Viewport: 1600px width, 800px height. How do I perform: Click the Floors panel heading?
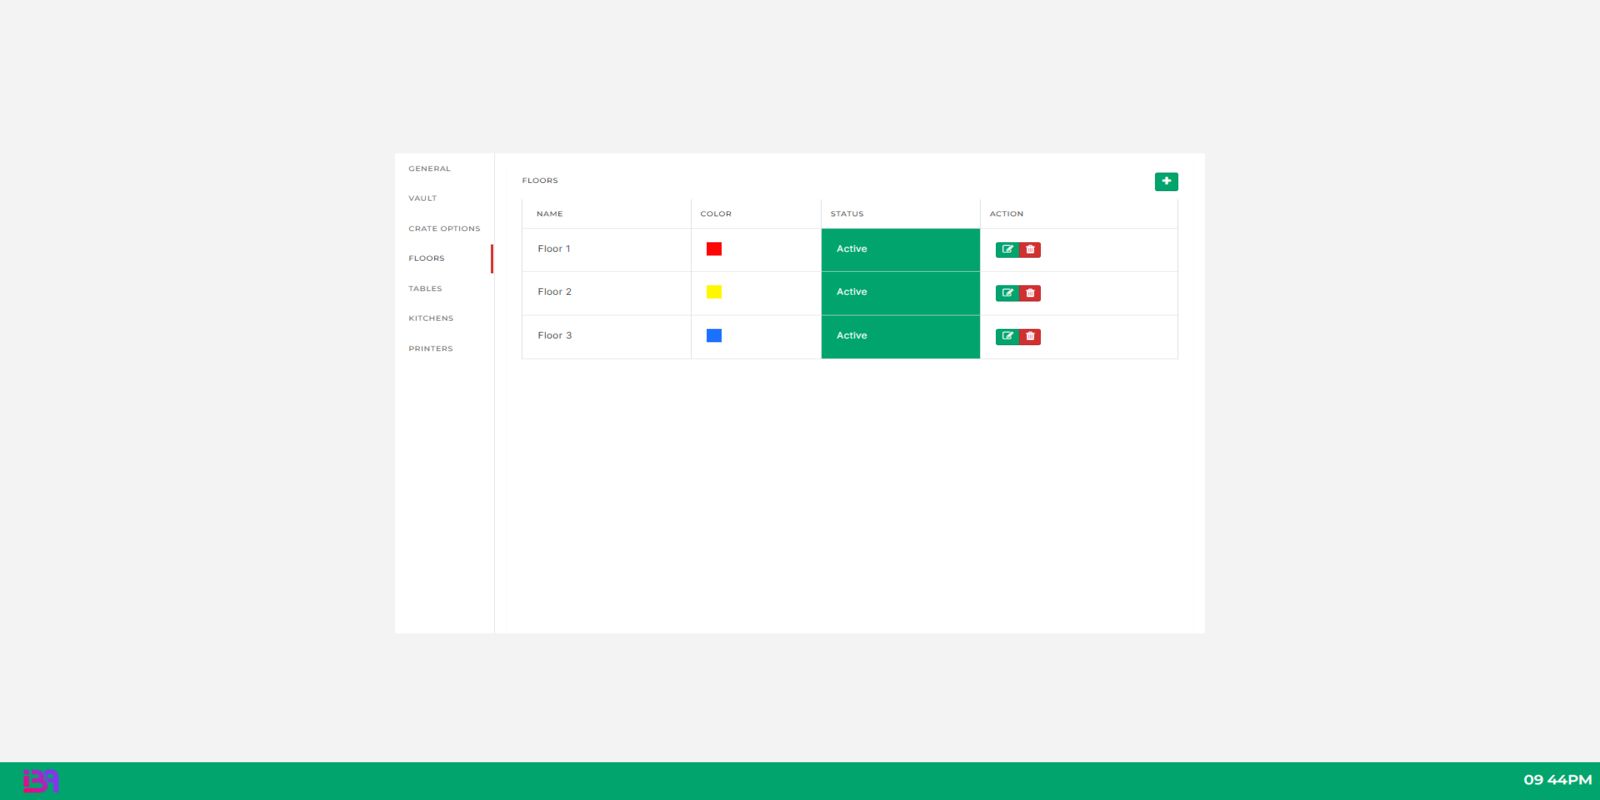coord(540,181)
